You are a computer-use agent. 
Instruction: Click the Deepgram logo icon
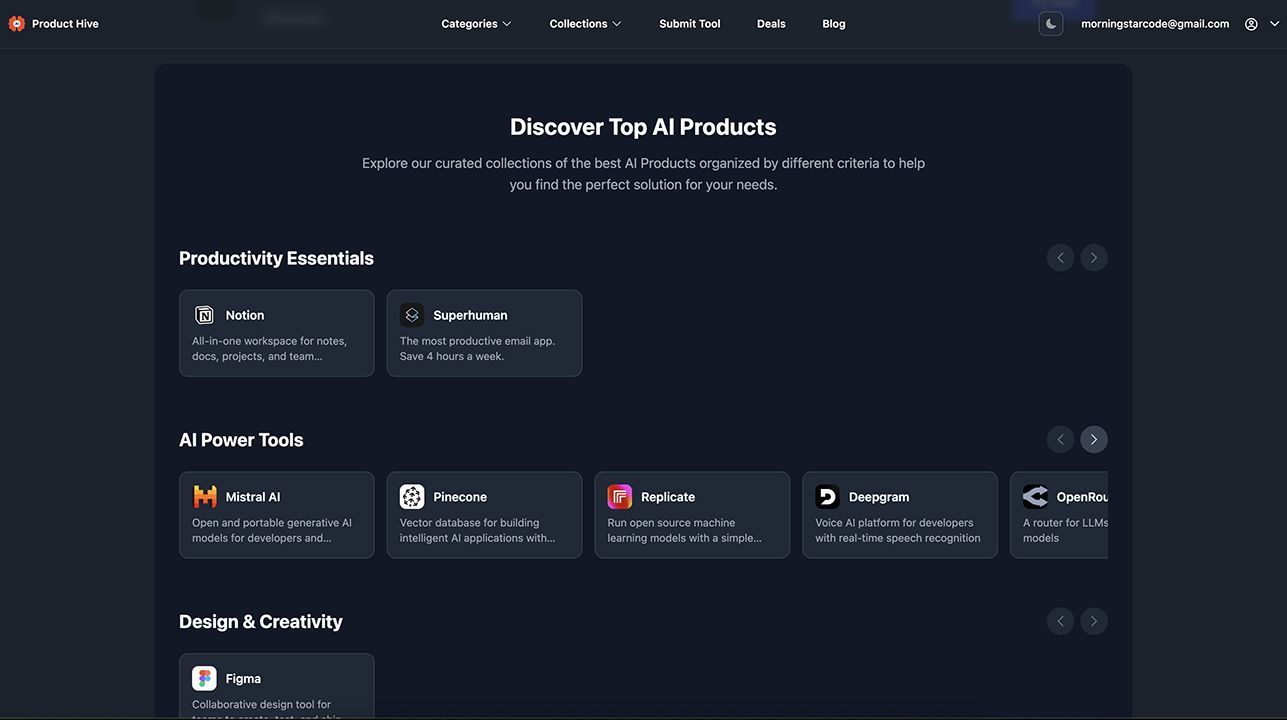click(827, 497)
